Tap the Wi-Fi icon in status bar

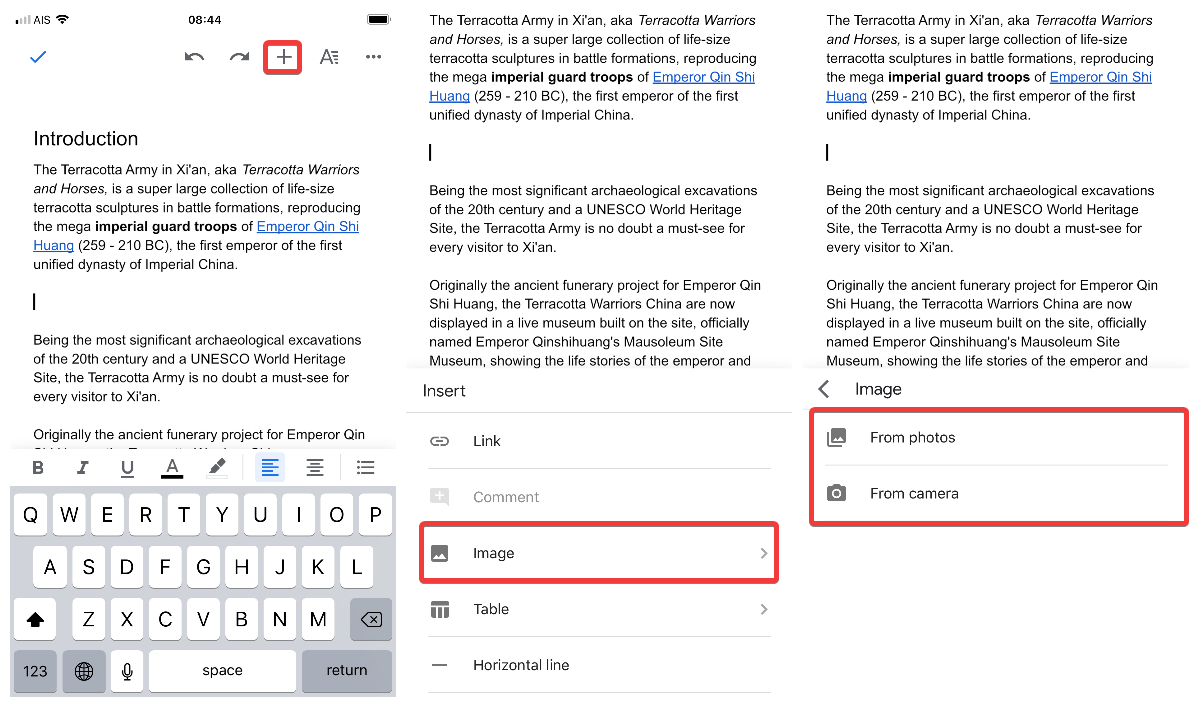[x=63, y=19]
